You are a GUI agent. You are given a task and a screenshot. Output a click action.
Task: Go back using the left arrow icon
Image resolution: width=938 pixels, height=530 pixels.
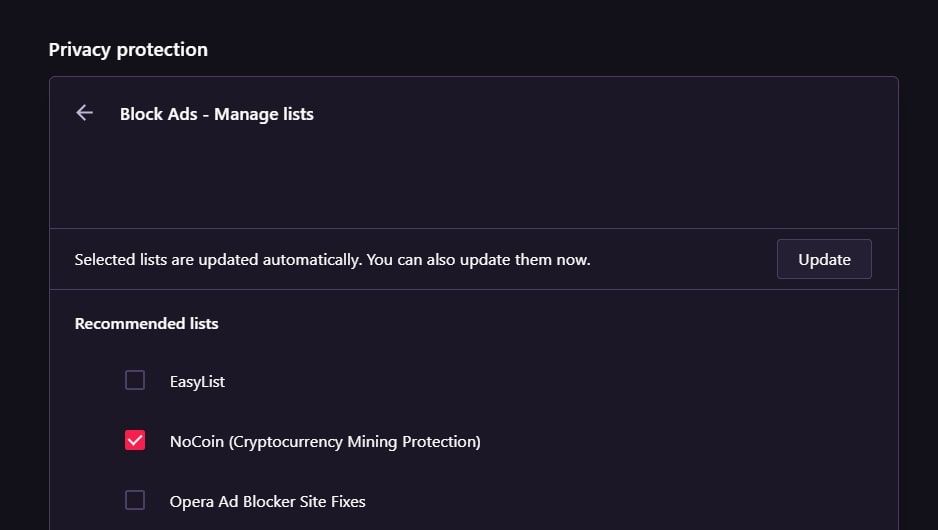click(x=85, y=113)
